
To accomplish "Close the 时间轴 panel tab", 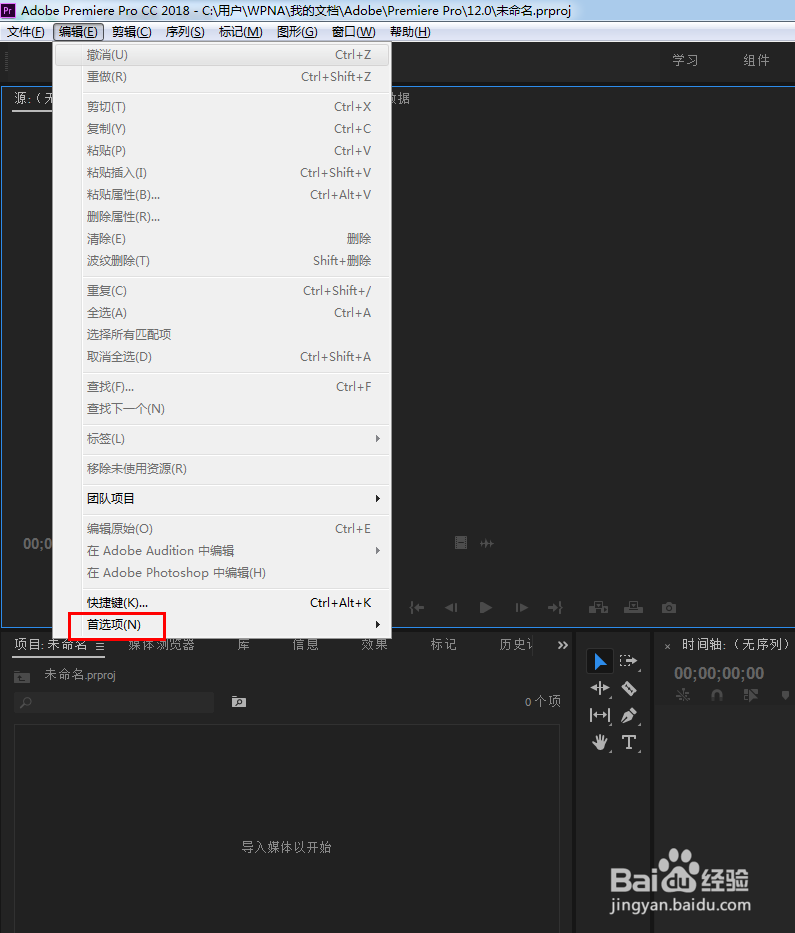I will (x=667, y=646).
